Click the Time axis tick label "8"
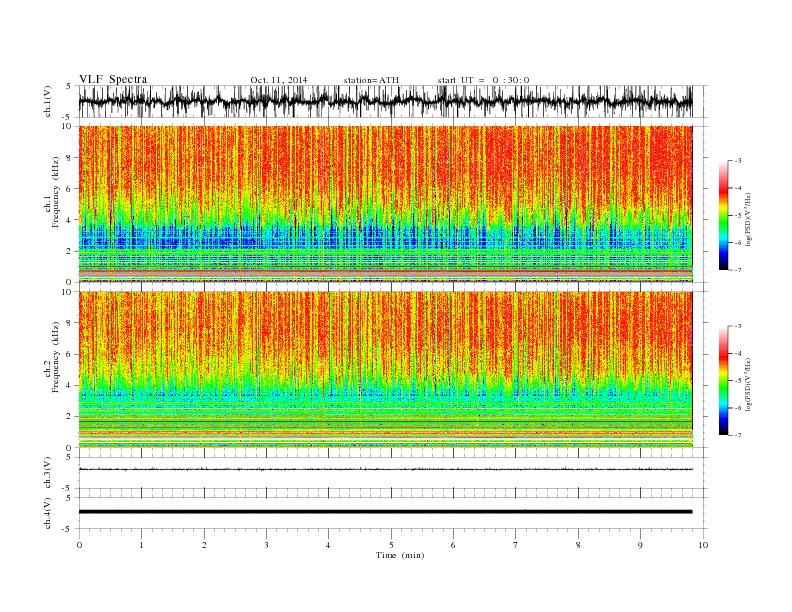Screen dimensions: 792x612 coord(578,545)
